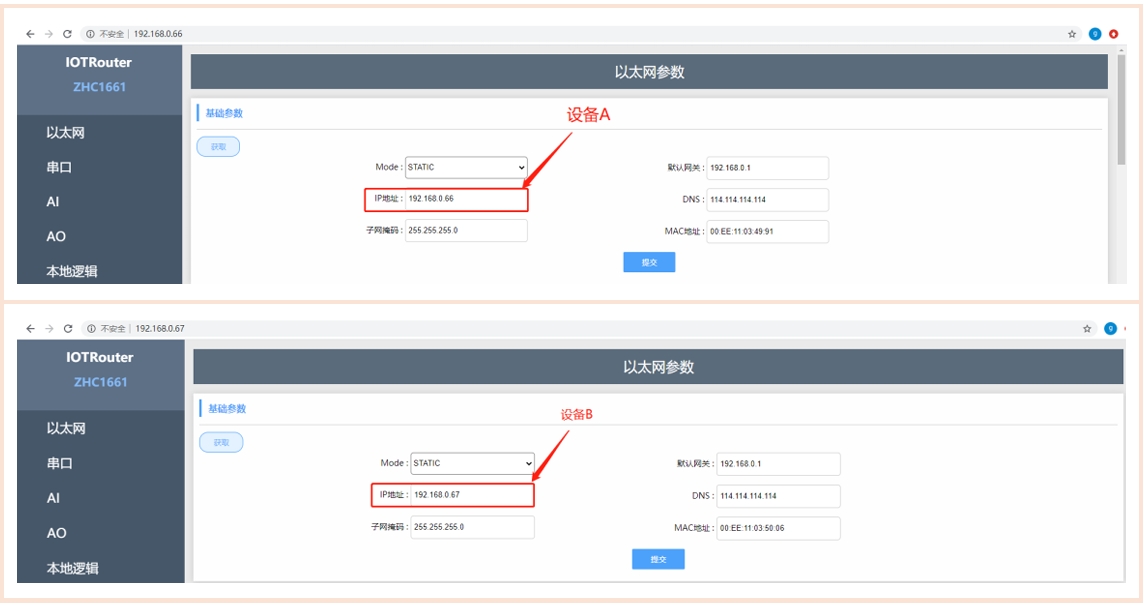
Task: Click the 提交 button on device A page
Action: 649,262
